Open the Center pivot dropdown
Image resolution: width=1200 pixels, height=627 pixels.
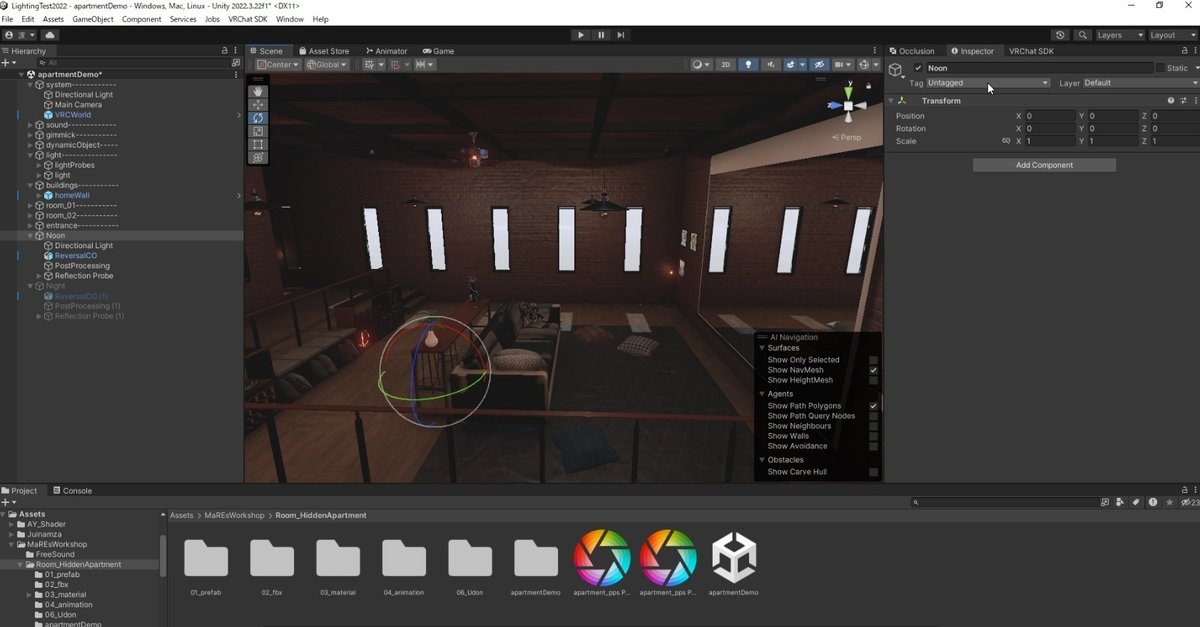(x=279, y=65)
